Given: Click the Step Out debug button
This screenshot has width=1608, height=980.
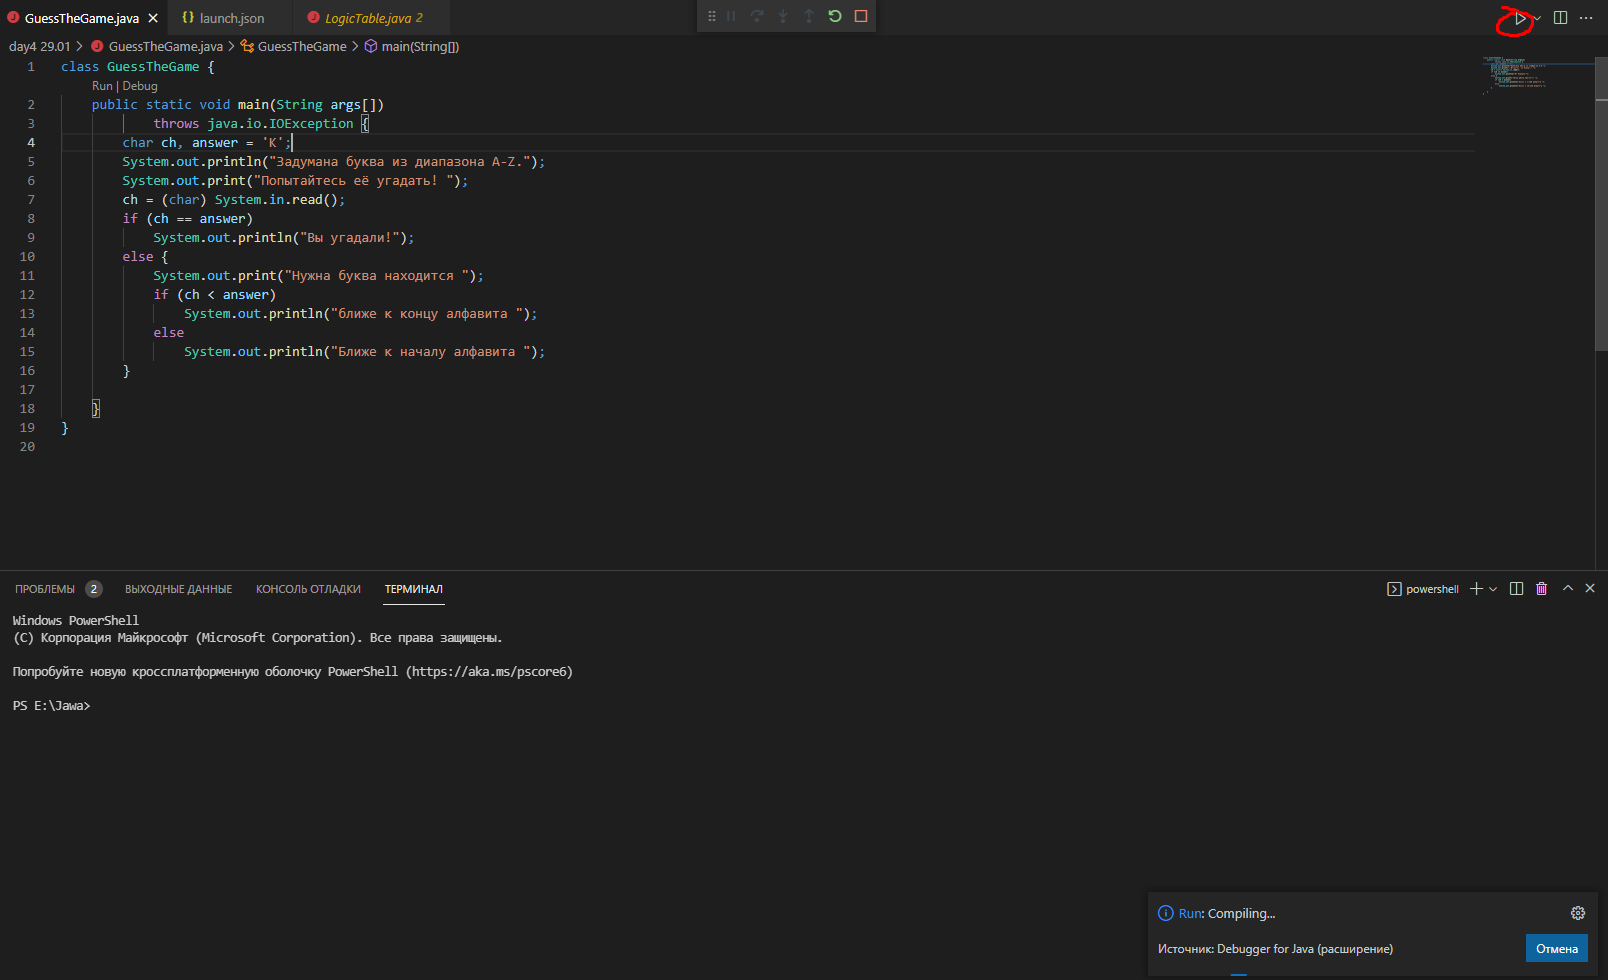Looking at the screenshot, I should [809, 16].
